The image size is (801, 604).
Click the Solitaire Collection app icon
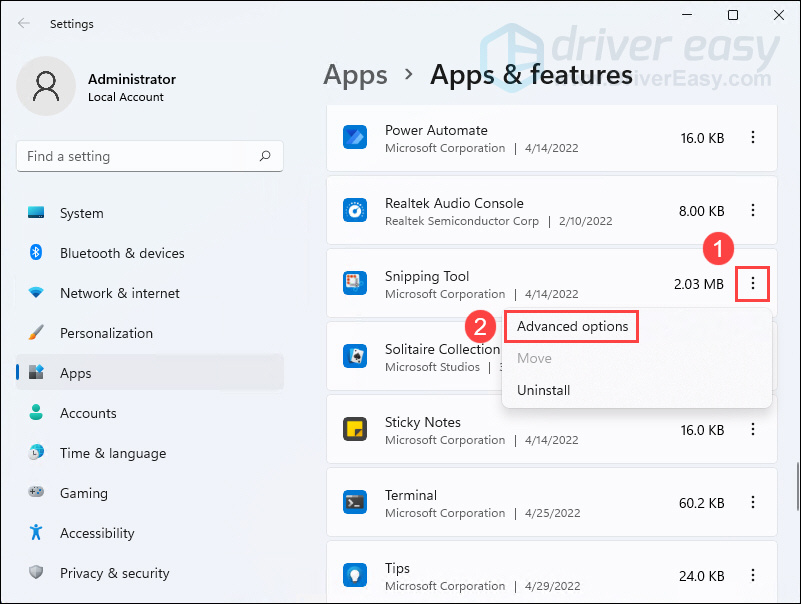pos(355,357)
